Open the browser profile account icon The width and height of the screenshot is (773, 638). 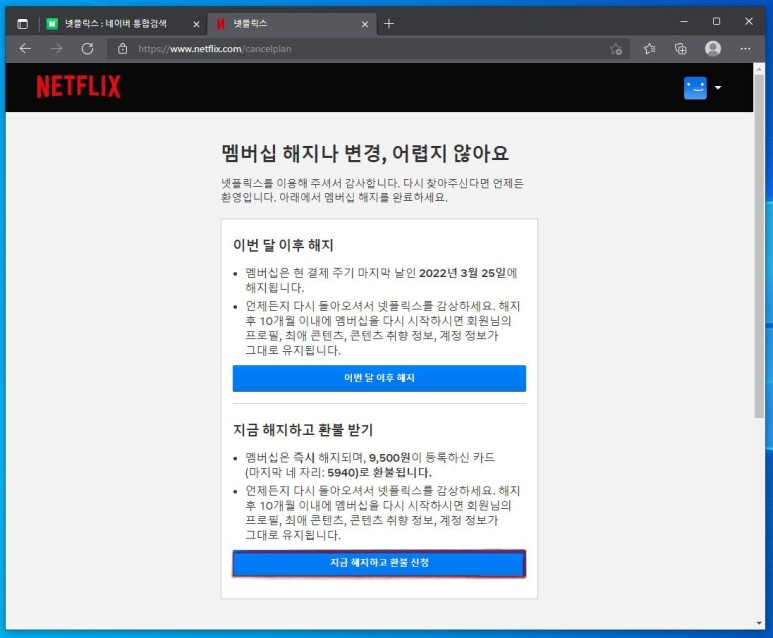click(713, 49)
